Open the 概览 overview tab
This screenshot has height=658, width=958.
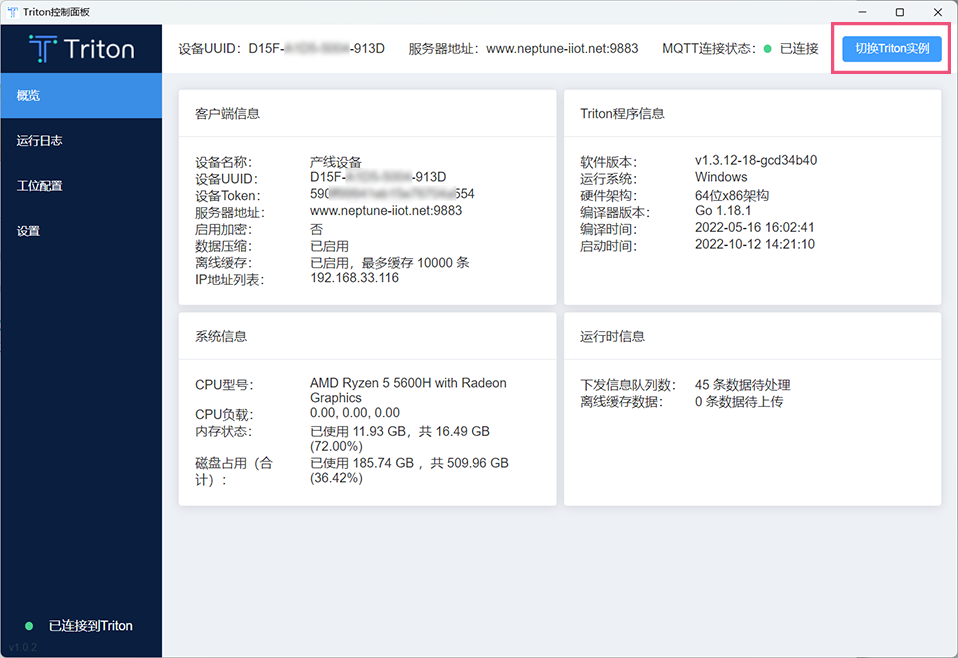click(81, 96)
